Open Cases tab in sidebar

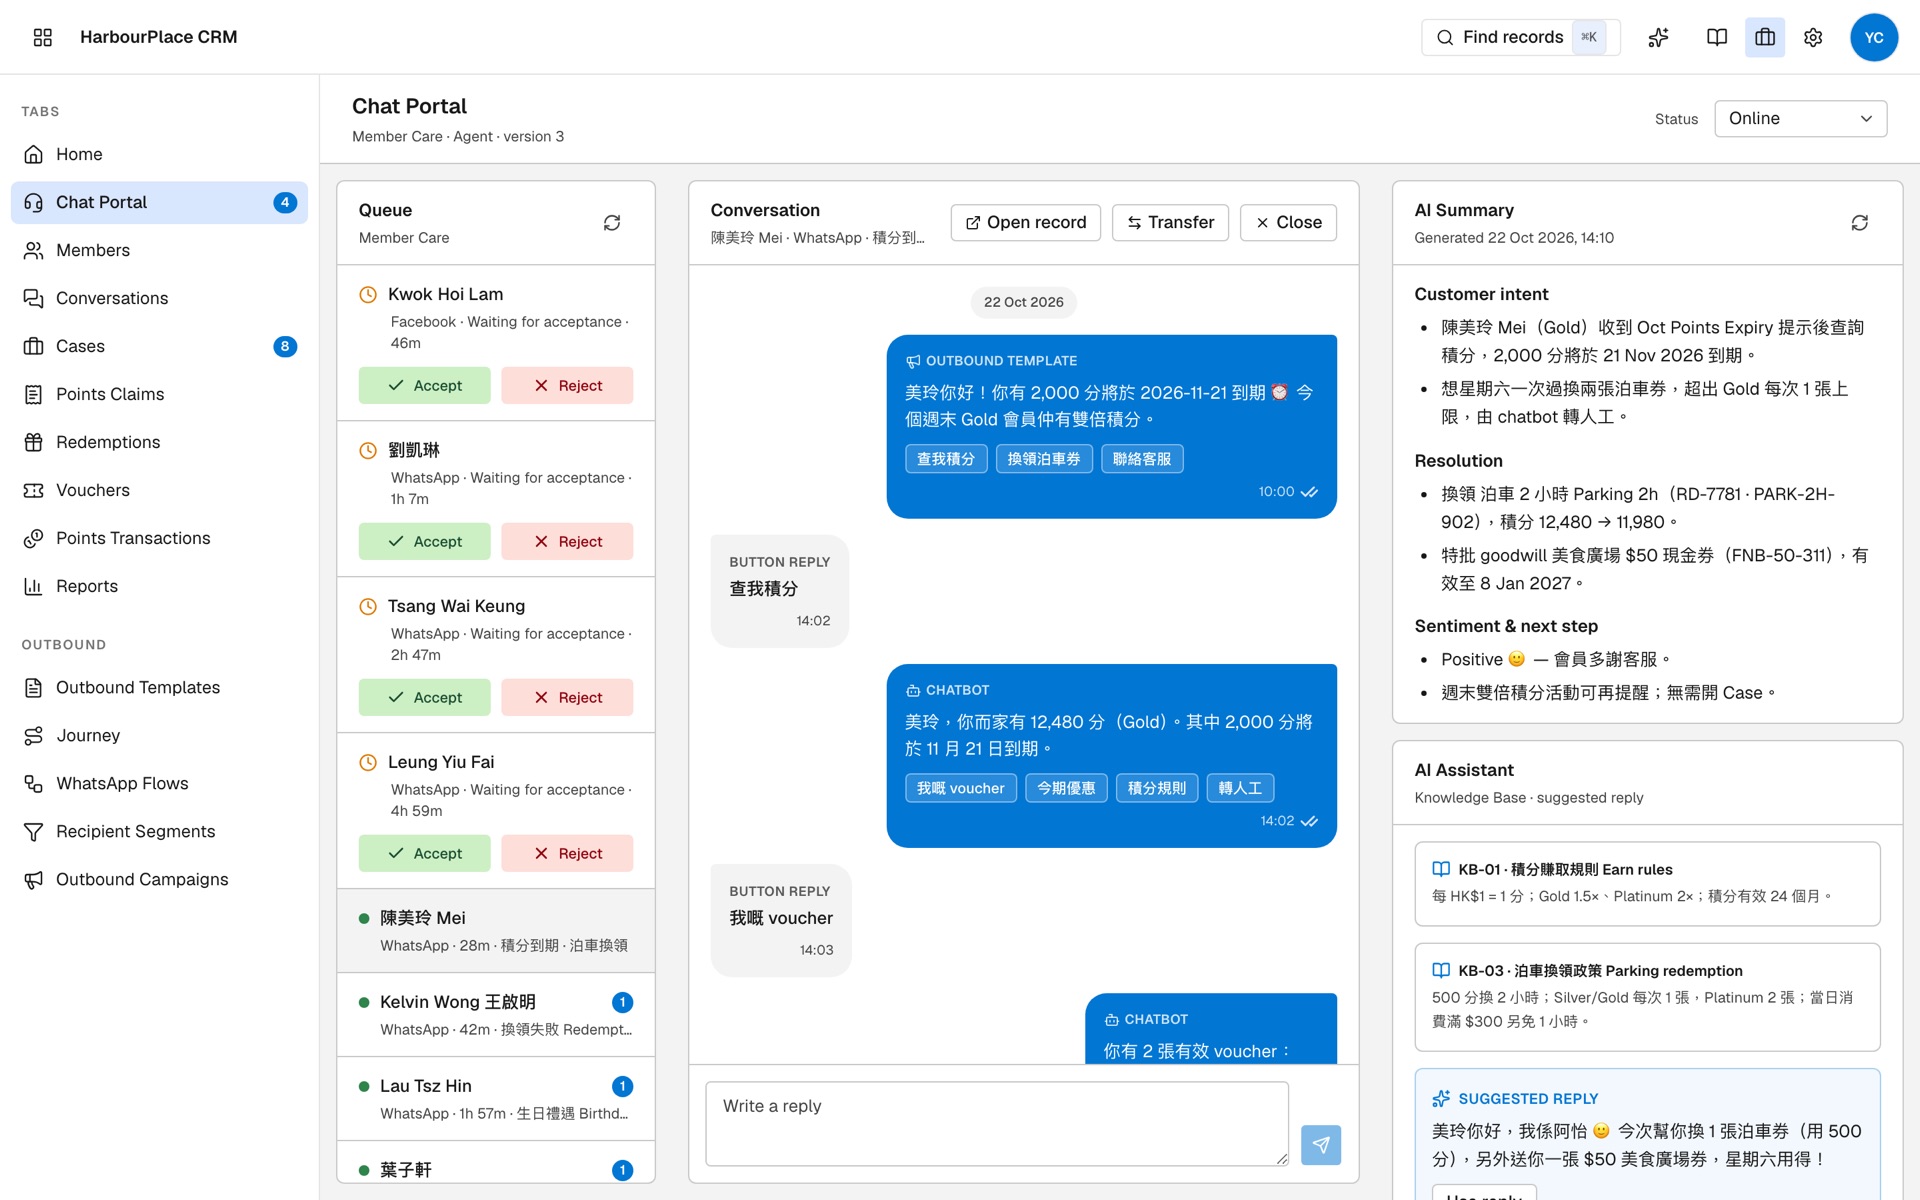click(x=160, y=346)
